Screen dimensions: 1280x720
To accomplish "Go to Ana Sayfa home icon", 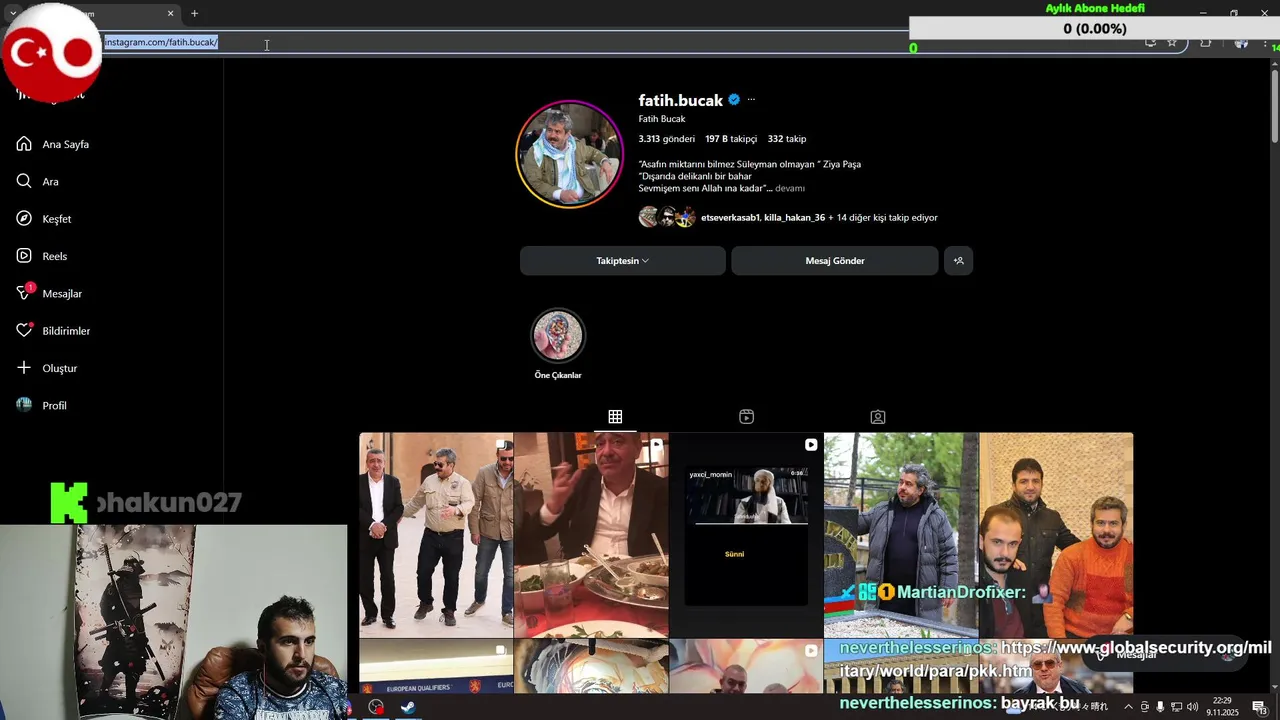I will point(24,144).
